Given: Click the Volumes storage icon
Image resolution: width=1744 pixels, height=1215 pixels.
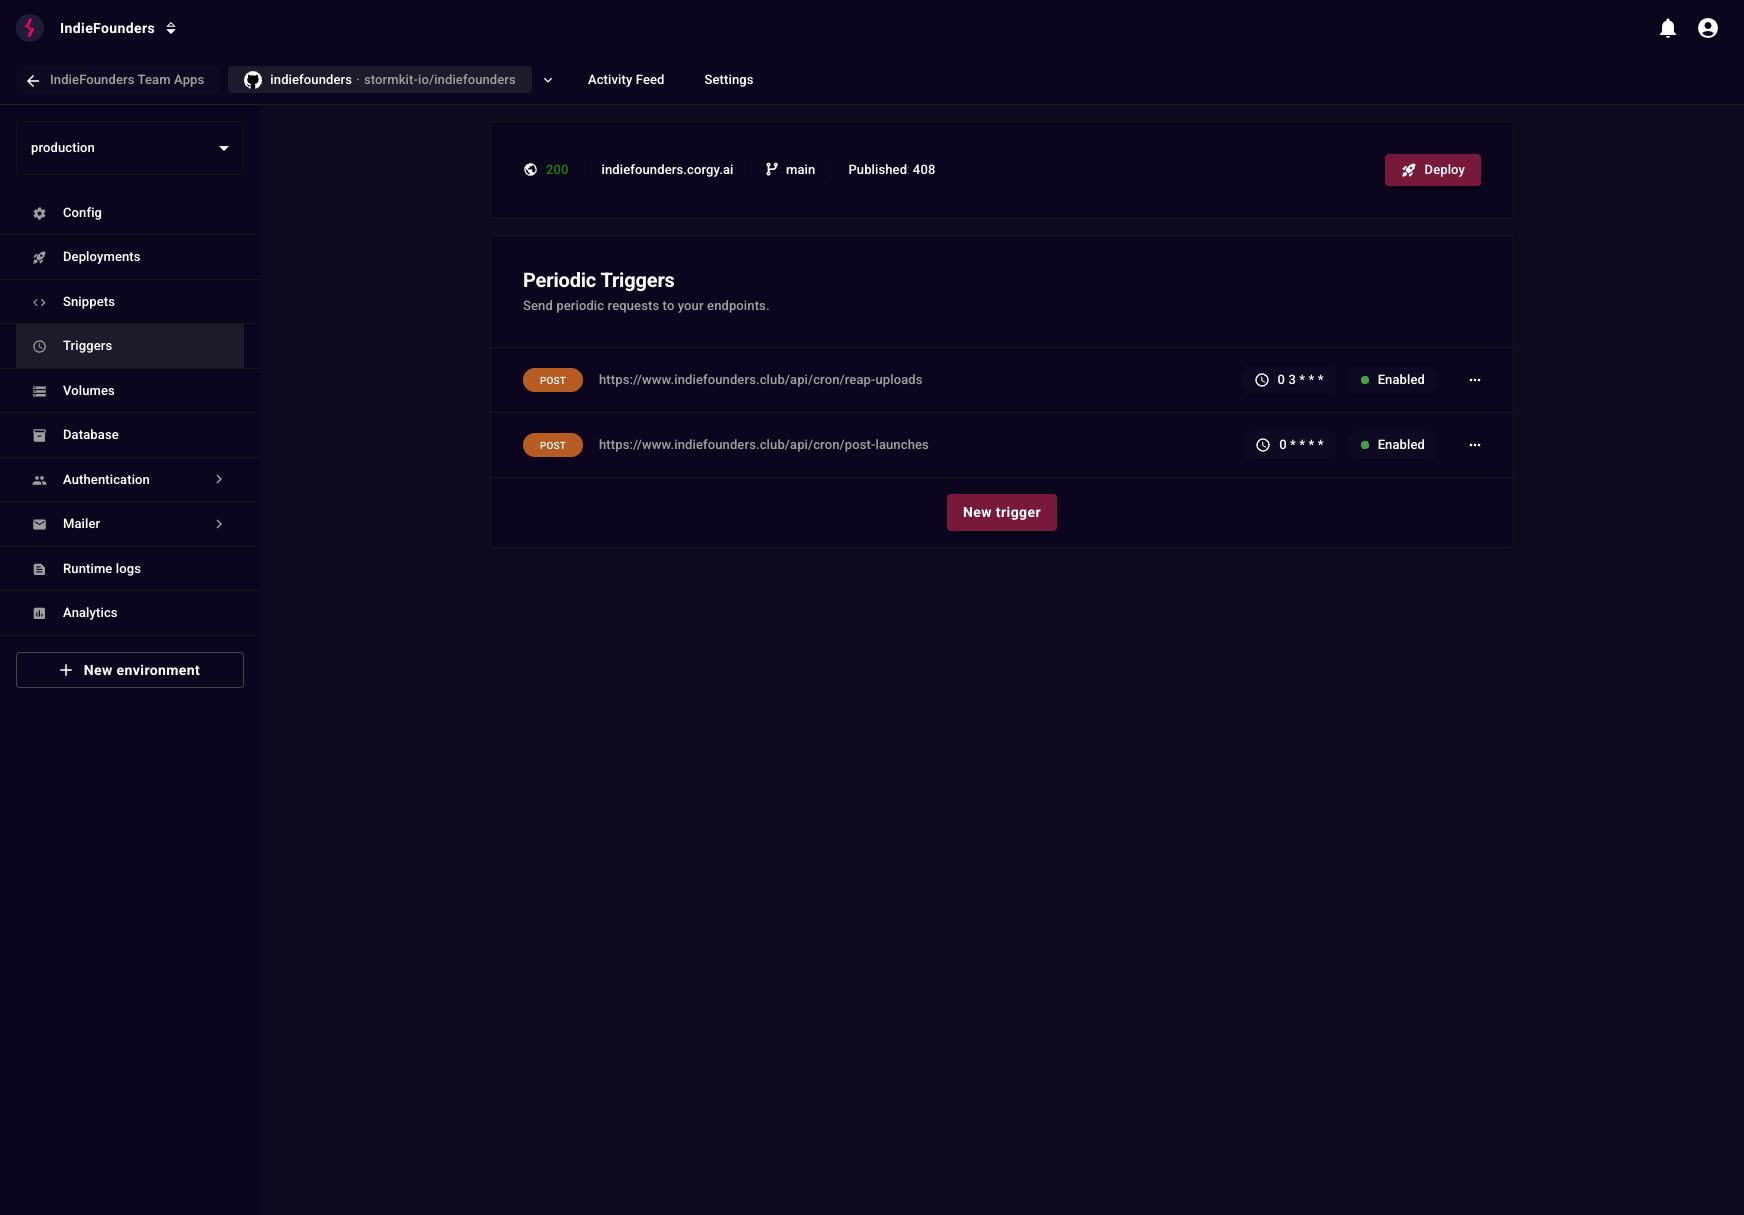Looking at the screenshot, I should click(40, 391).
